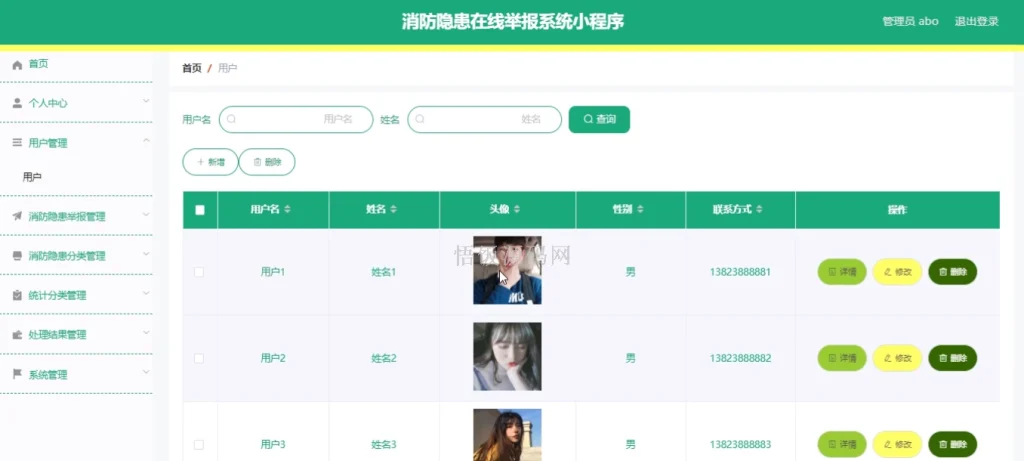Open 详情 for 用户3
Image resolution: width=1024 pixels, height=461 pixels.
(x=842, y=444)
